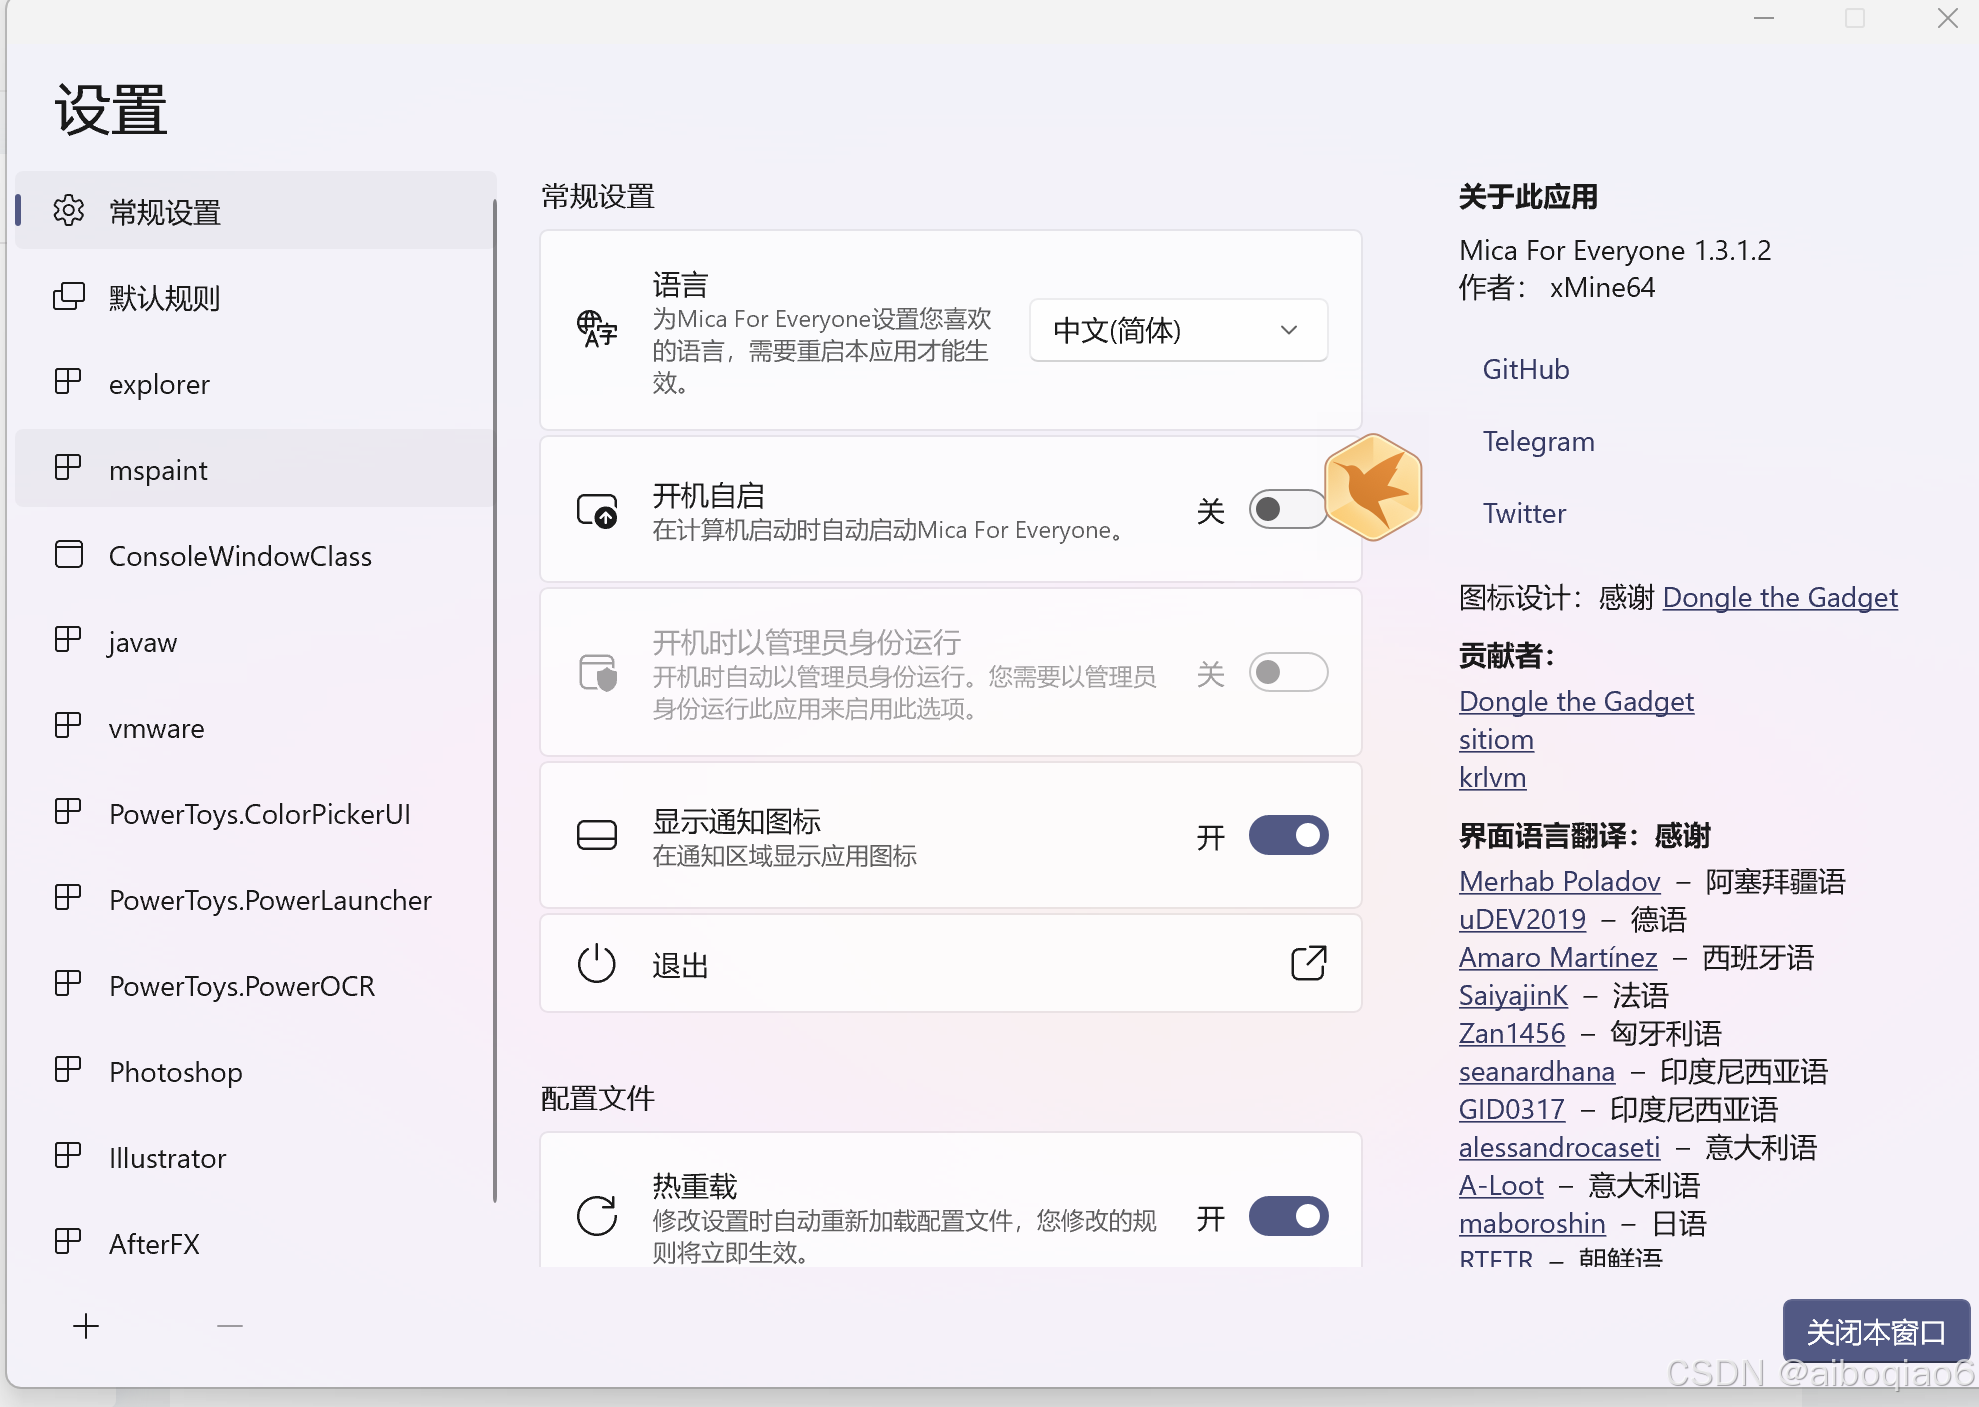Screen dimensions: 1979x1407
Task: Select the Illustrator rule
Action: [255, 1157]
